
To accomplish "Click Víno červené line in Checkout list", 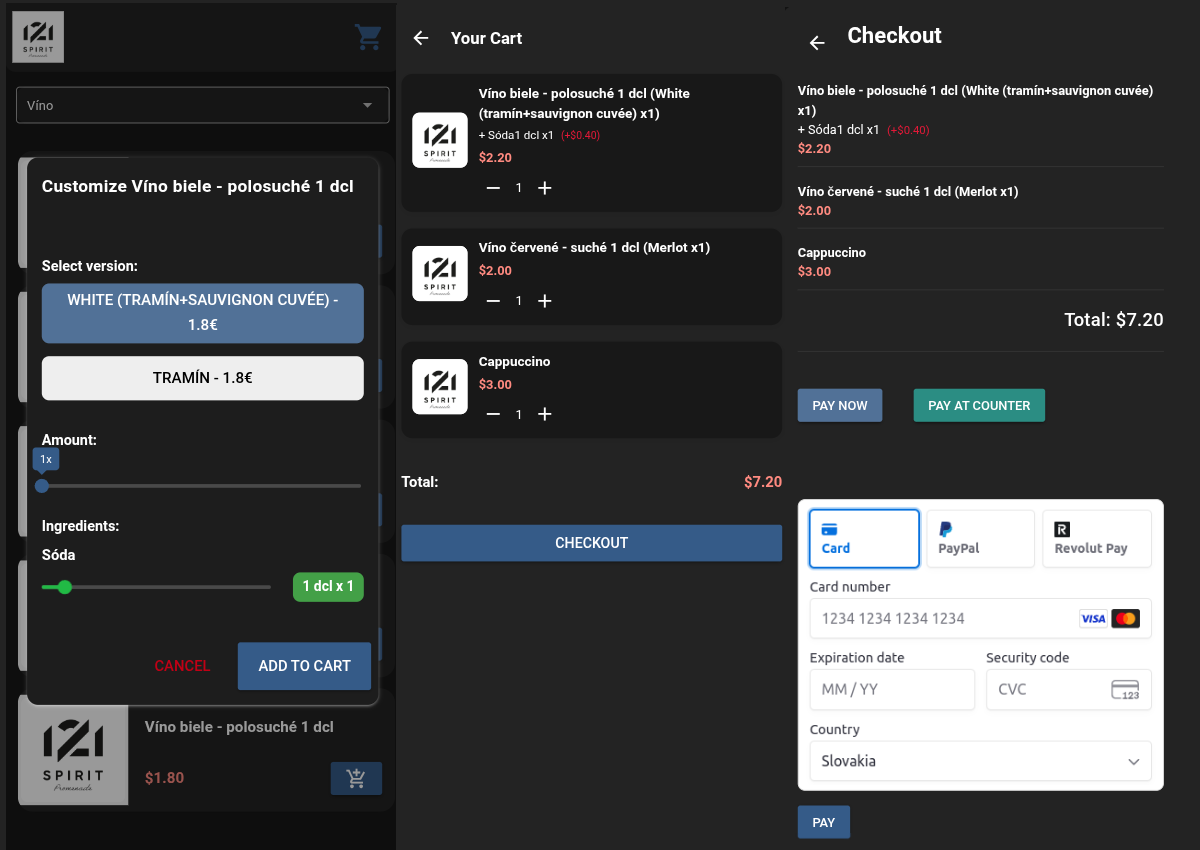I will click(x=908, y=191).
